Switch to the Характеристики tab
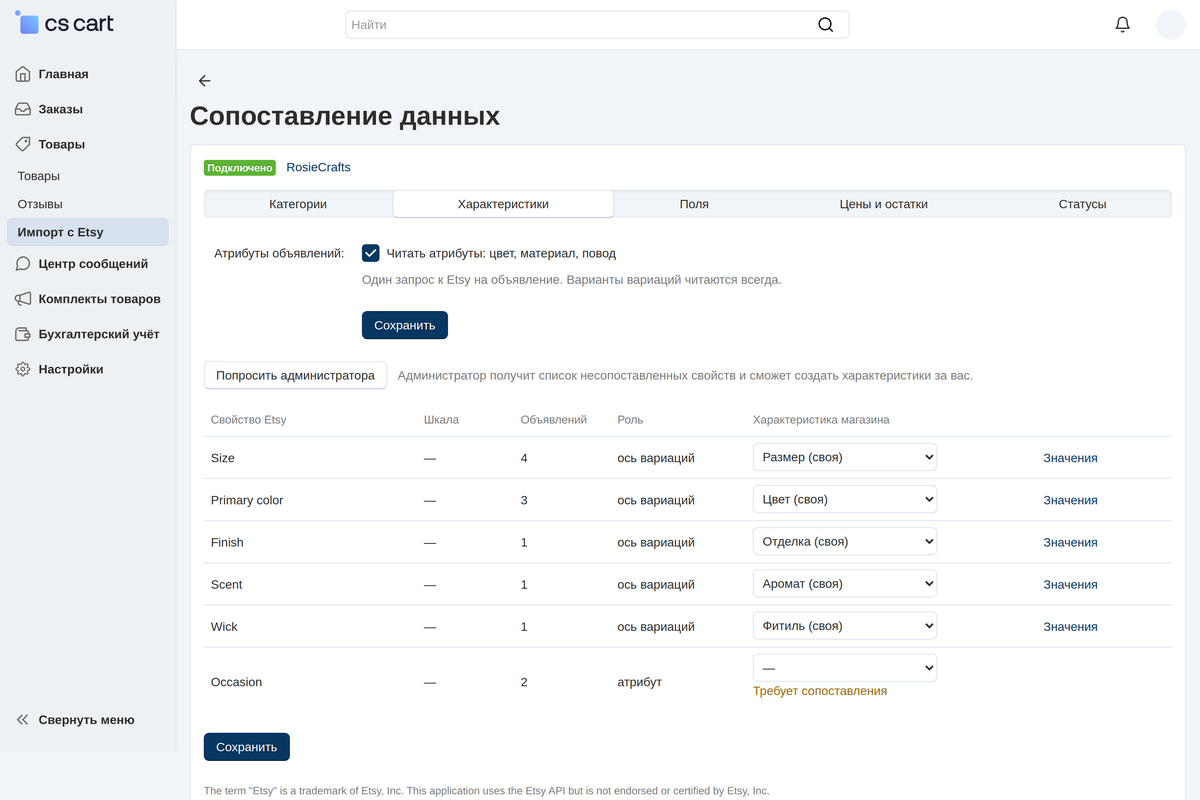 tap(503, 204)
